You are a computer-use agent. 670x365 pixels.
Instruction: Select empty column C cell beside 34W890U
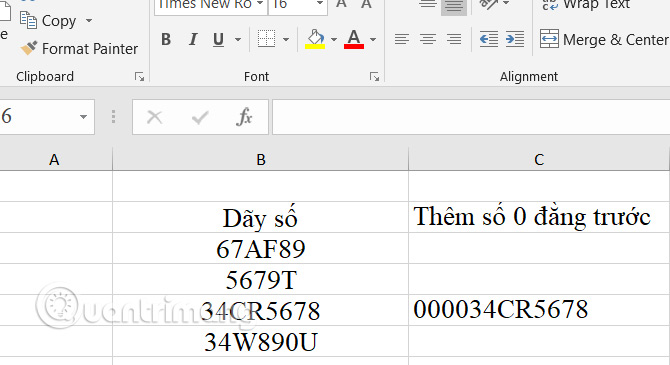pyautogui.click(x=539, y=341)
